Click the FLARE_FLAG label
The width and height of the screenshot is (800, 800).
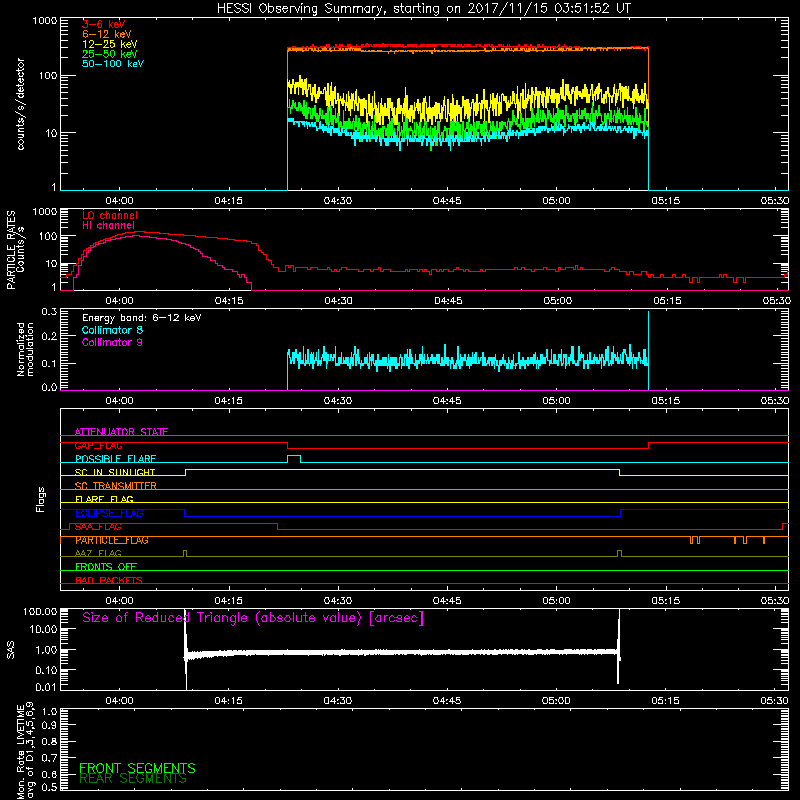[x=104, y=499]
